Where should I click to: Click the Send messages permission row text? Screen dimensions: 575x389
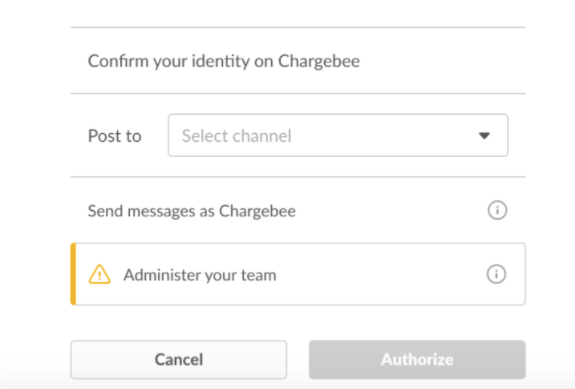tap(192, 212)
